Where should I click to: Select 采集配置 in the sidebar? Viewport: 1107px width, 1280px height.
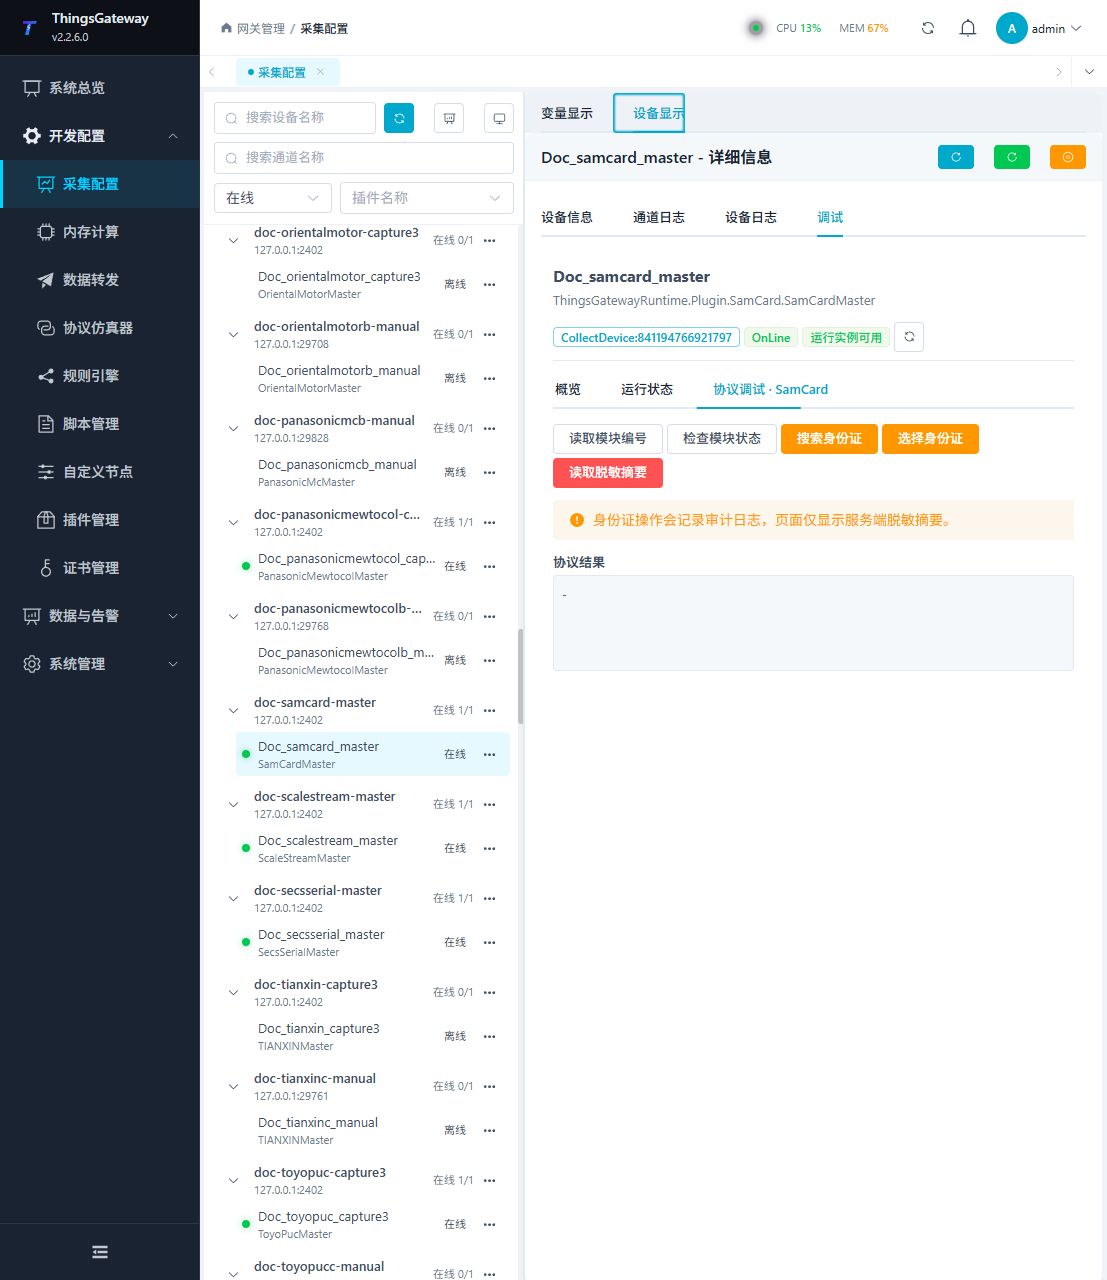click(x=100, y=184)
